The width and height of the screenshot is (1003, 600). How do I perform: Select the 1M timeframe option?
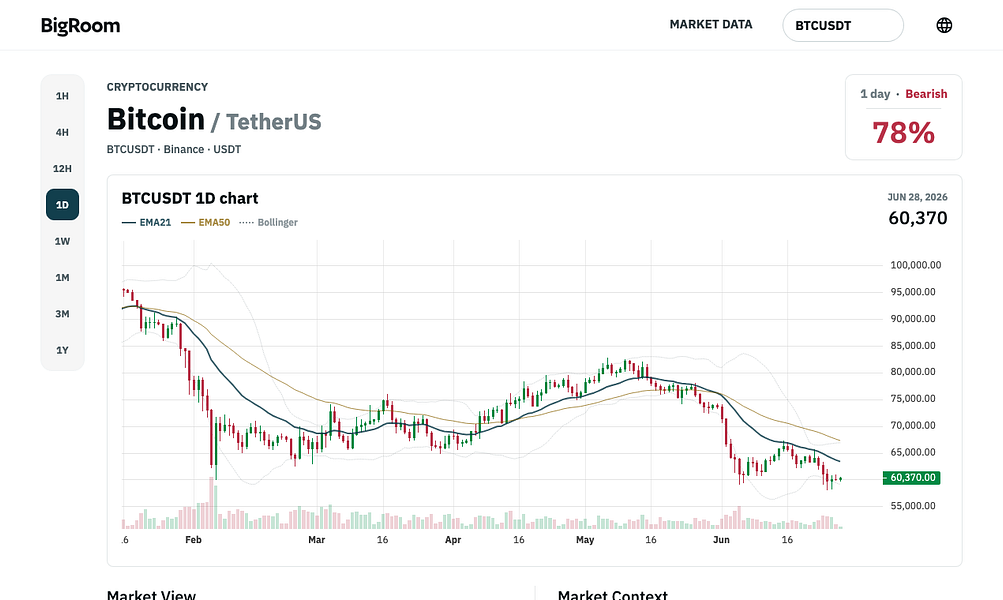62,278
